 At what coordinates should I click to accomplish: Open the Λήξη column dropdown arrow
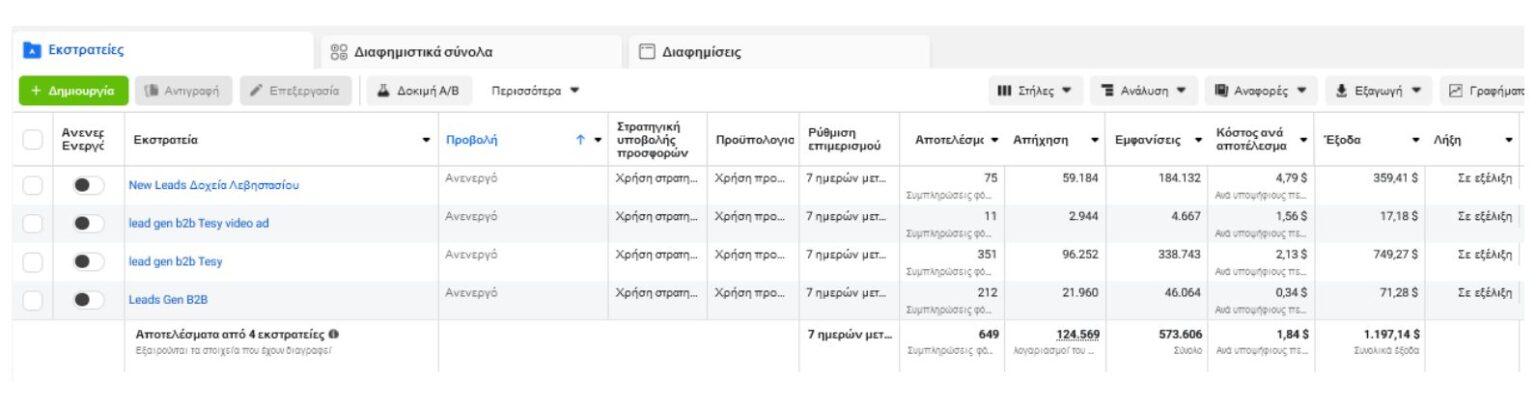coord(1509,141)
